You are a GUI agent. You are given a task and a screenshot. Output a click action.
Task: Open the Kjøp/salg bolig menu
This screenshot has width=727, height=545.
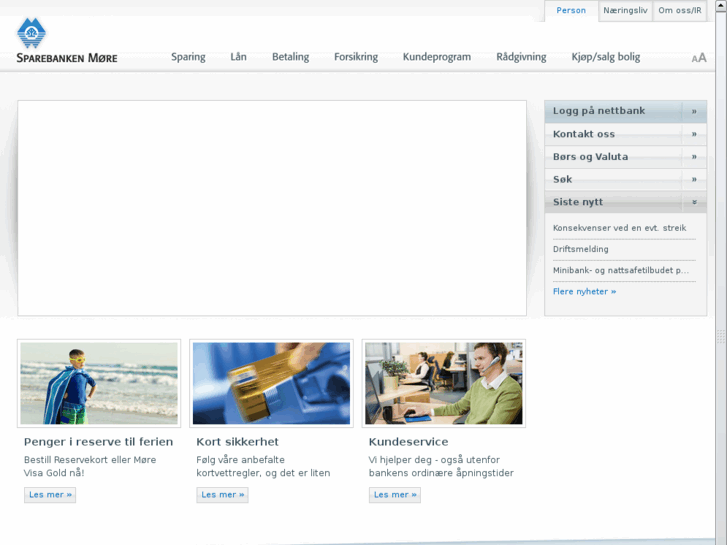pos(606,57)
